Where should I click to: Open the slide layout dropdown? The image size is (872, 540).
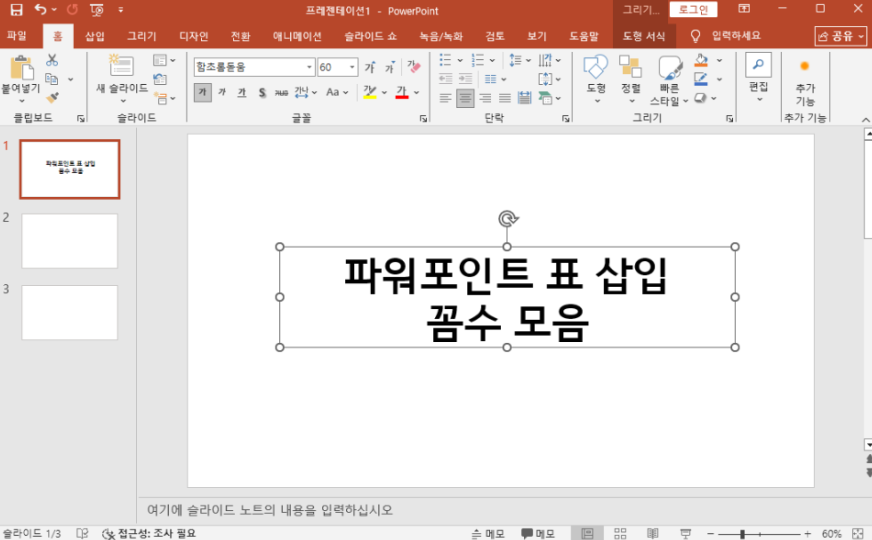click(164, 60)
